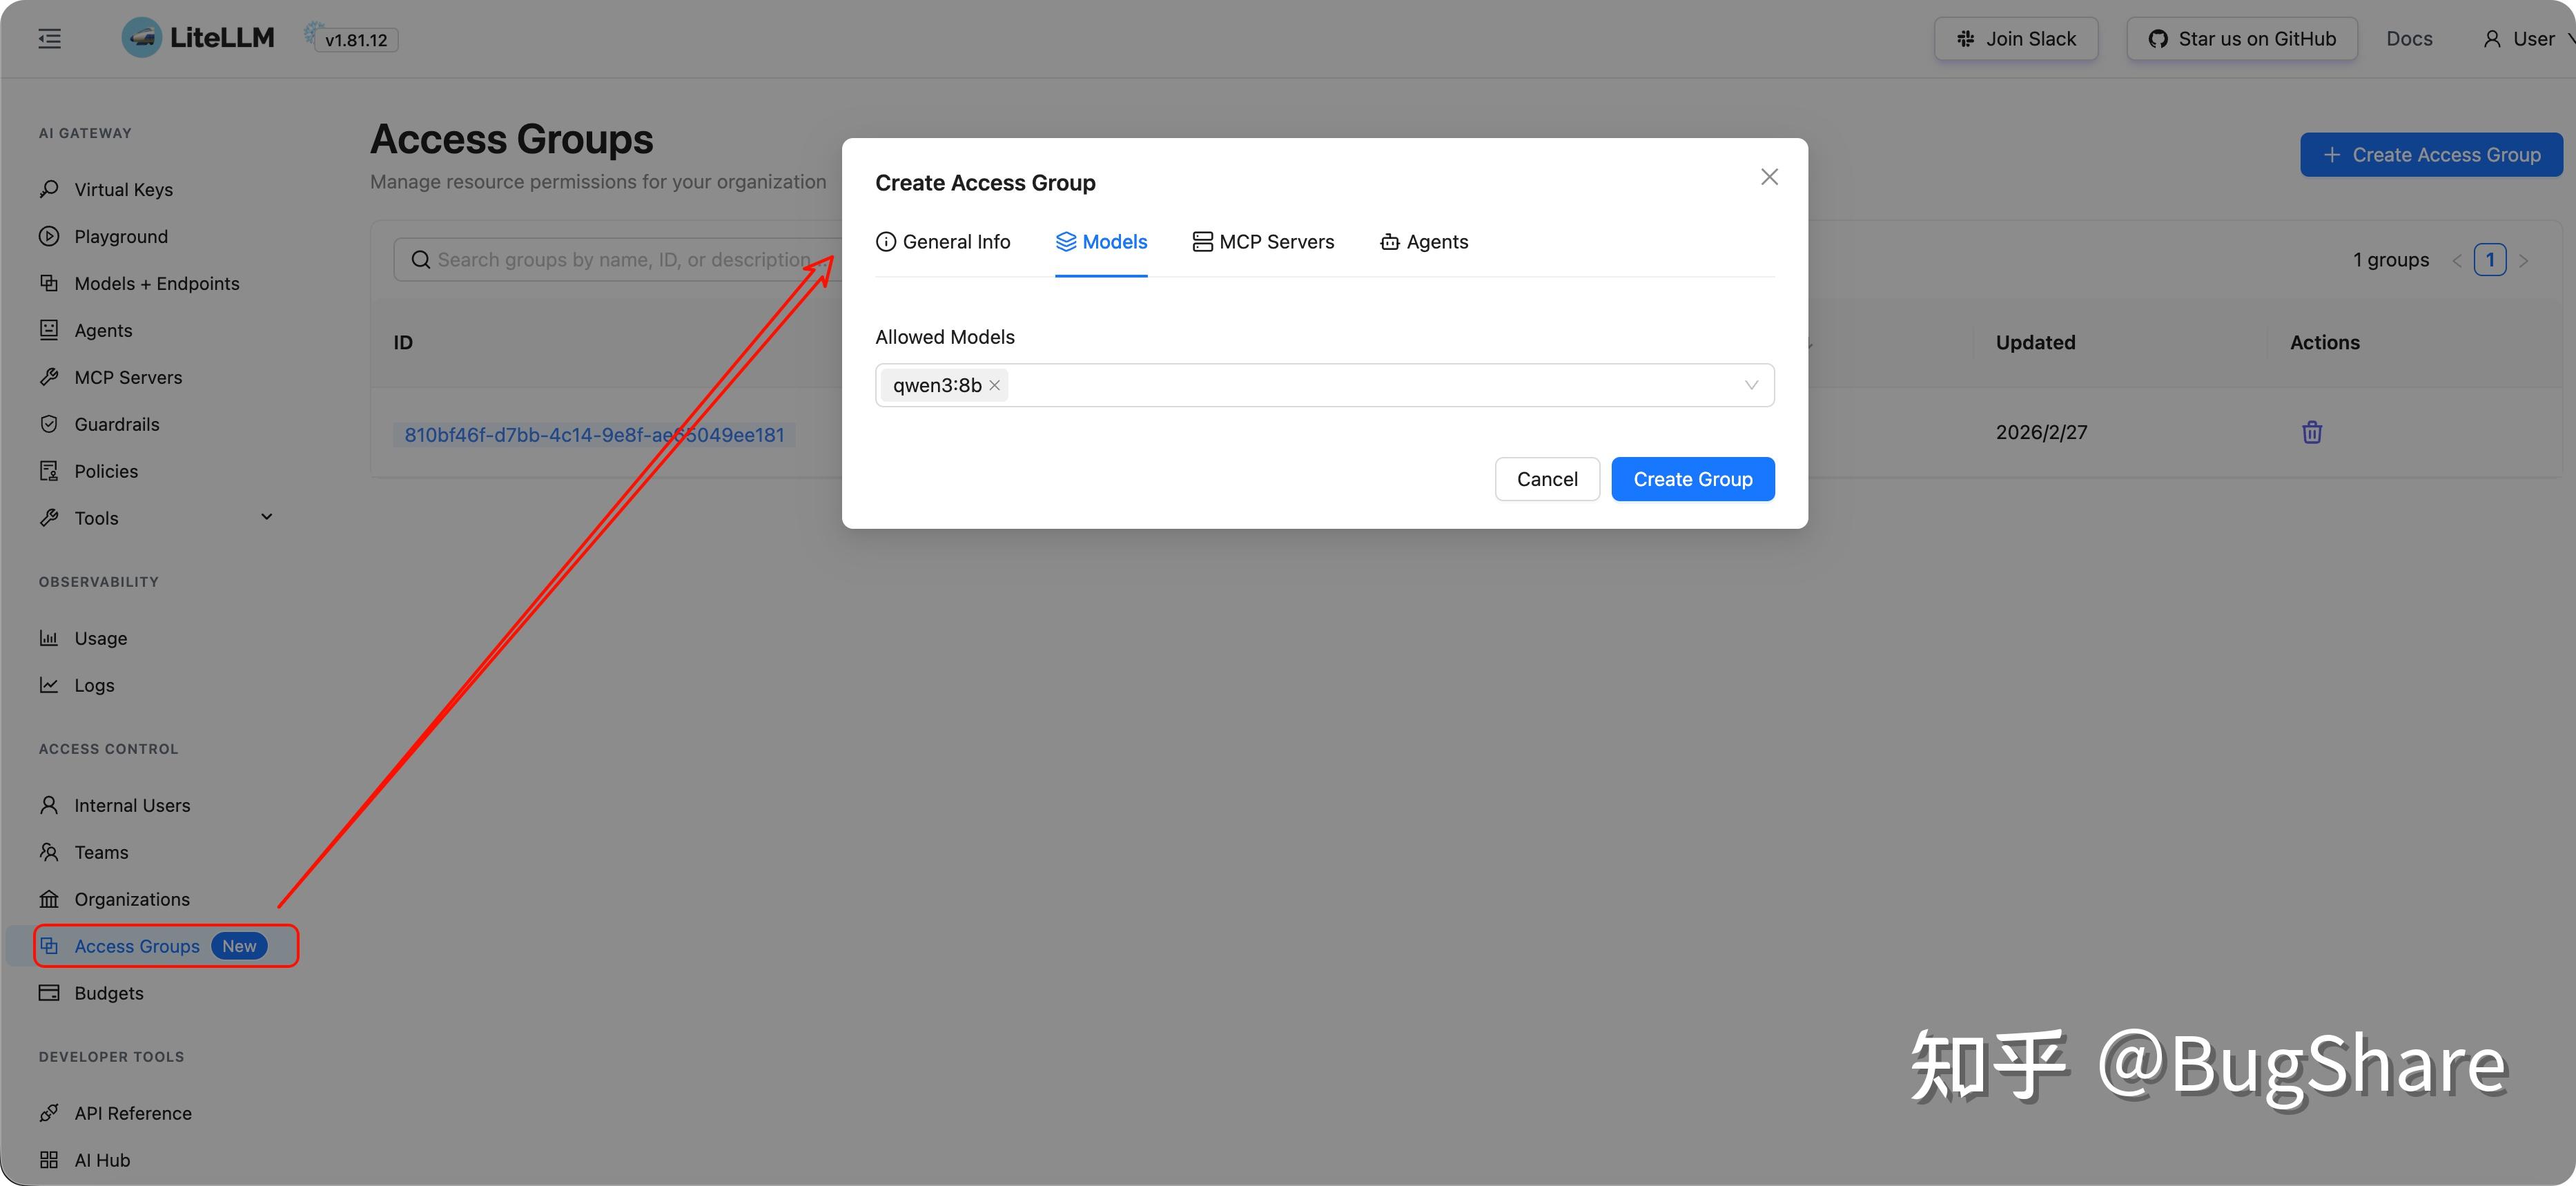View Usage under Observability
The height and width of the screenshot is (1186, 2576).
pos(100,638)
